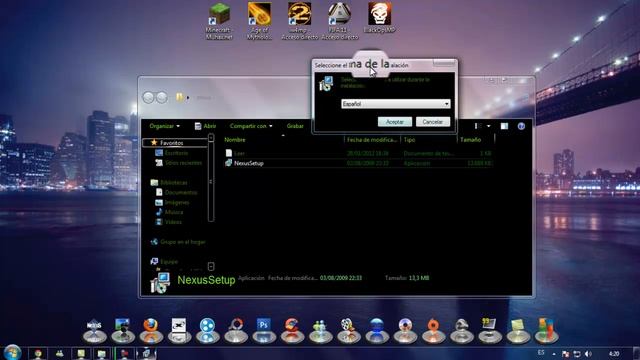This screenshot has width=640, height=360.
Task: Click Explorer forward navigation button
Action: [x=162, y=97]
